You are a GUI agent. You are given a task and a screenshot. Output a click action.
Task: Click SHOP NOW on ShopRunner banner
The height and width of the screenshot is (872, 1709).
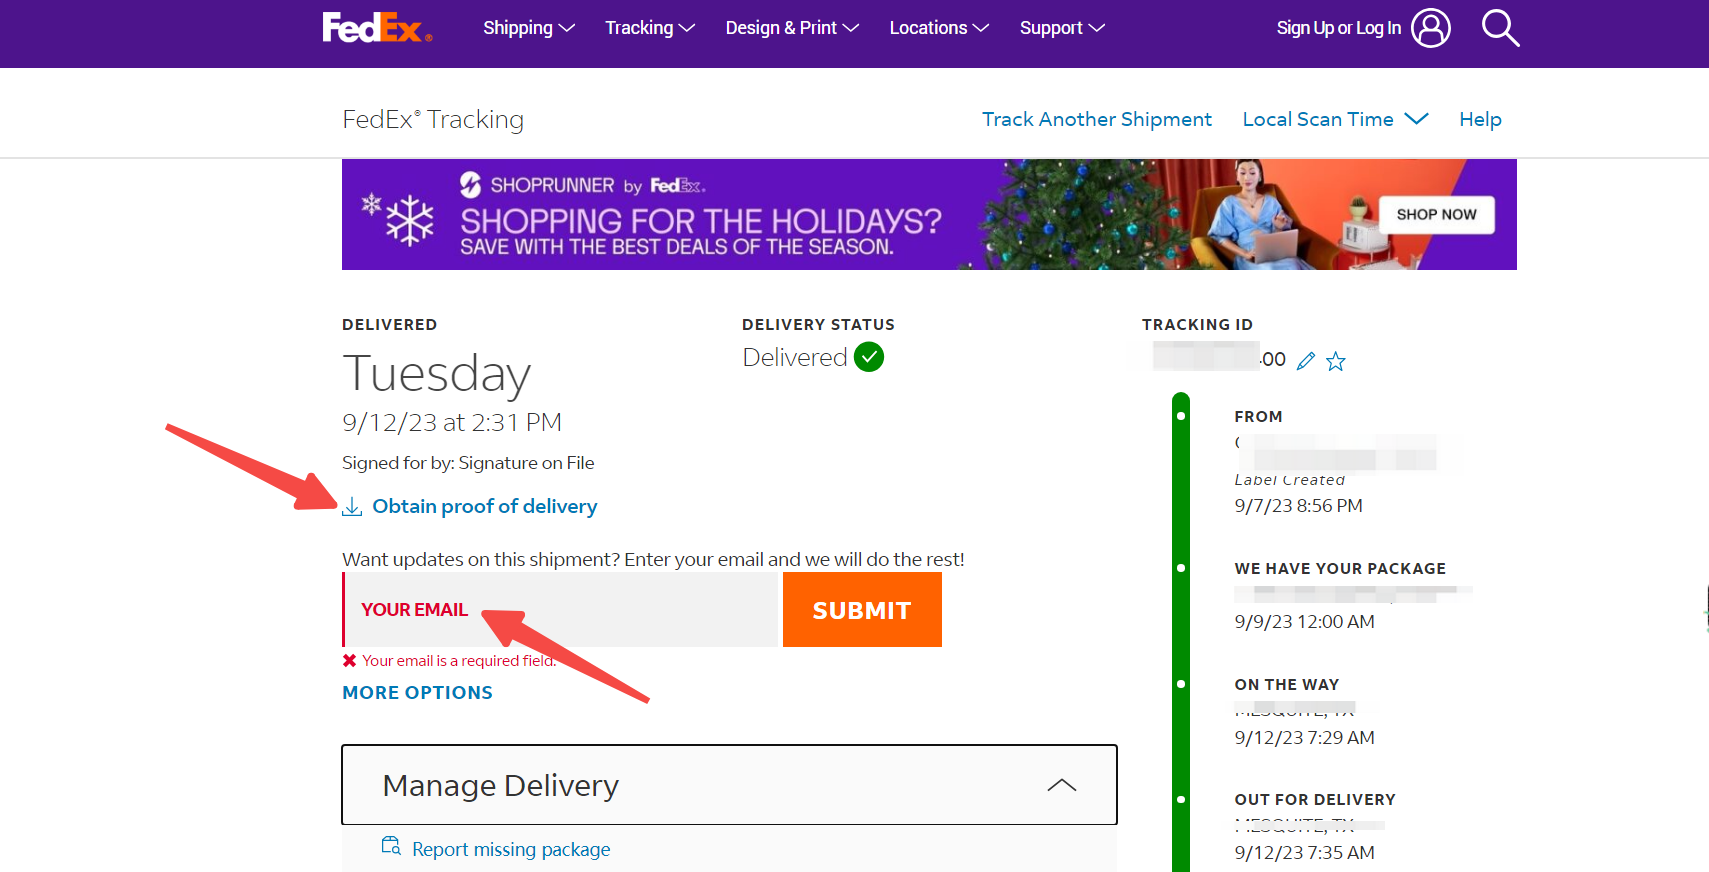1437,214
